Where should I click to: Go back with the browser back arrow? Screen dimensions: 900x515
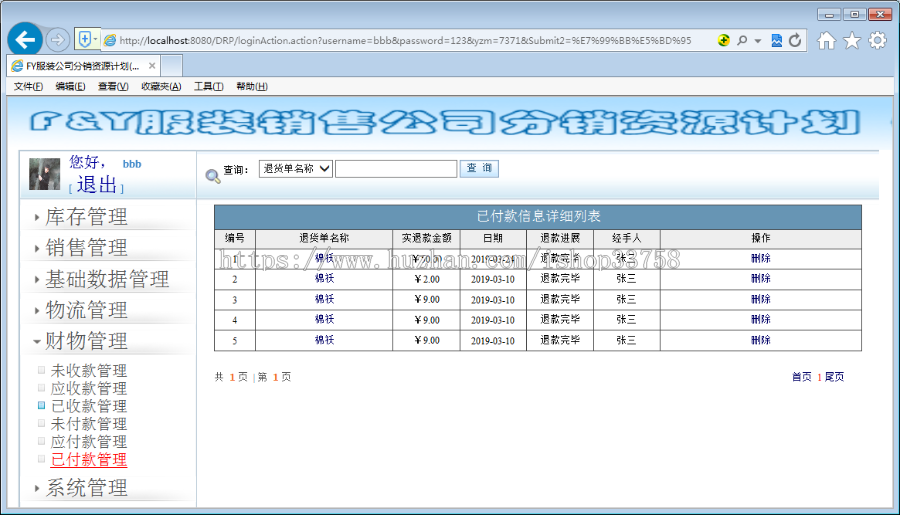point(25,40)
